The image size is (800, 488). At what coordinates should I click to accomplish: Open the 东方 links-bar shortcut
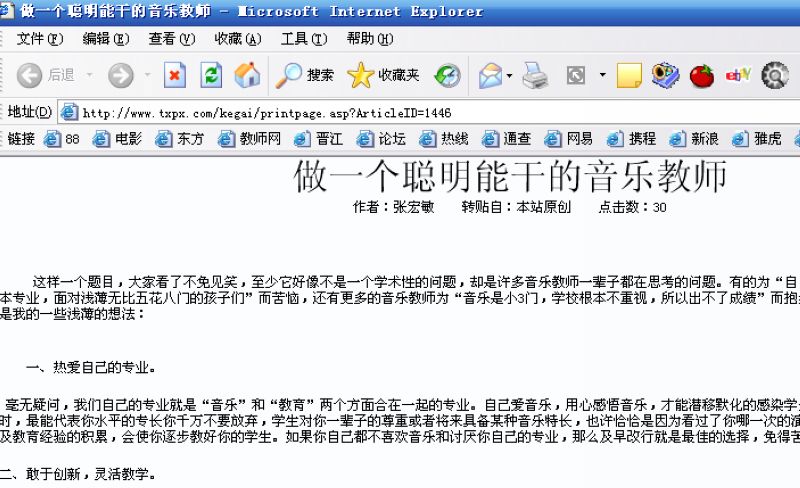pyautogui.click(x=180, y=139)
